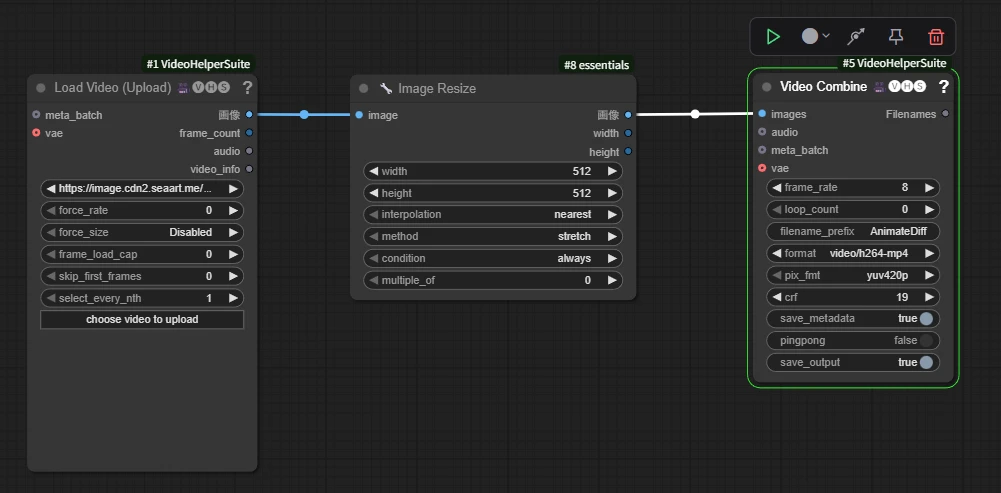
Task: Open the force_size Disabled dropdown
Action: coord(142,233)
